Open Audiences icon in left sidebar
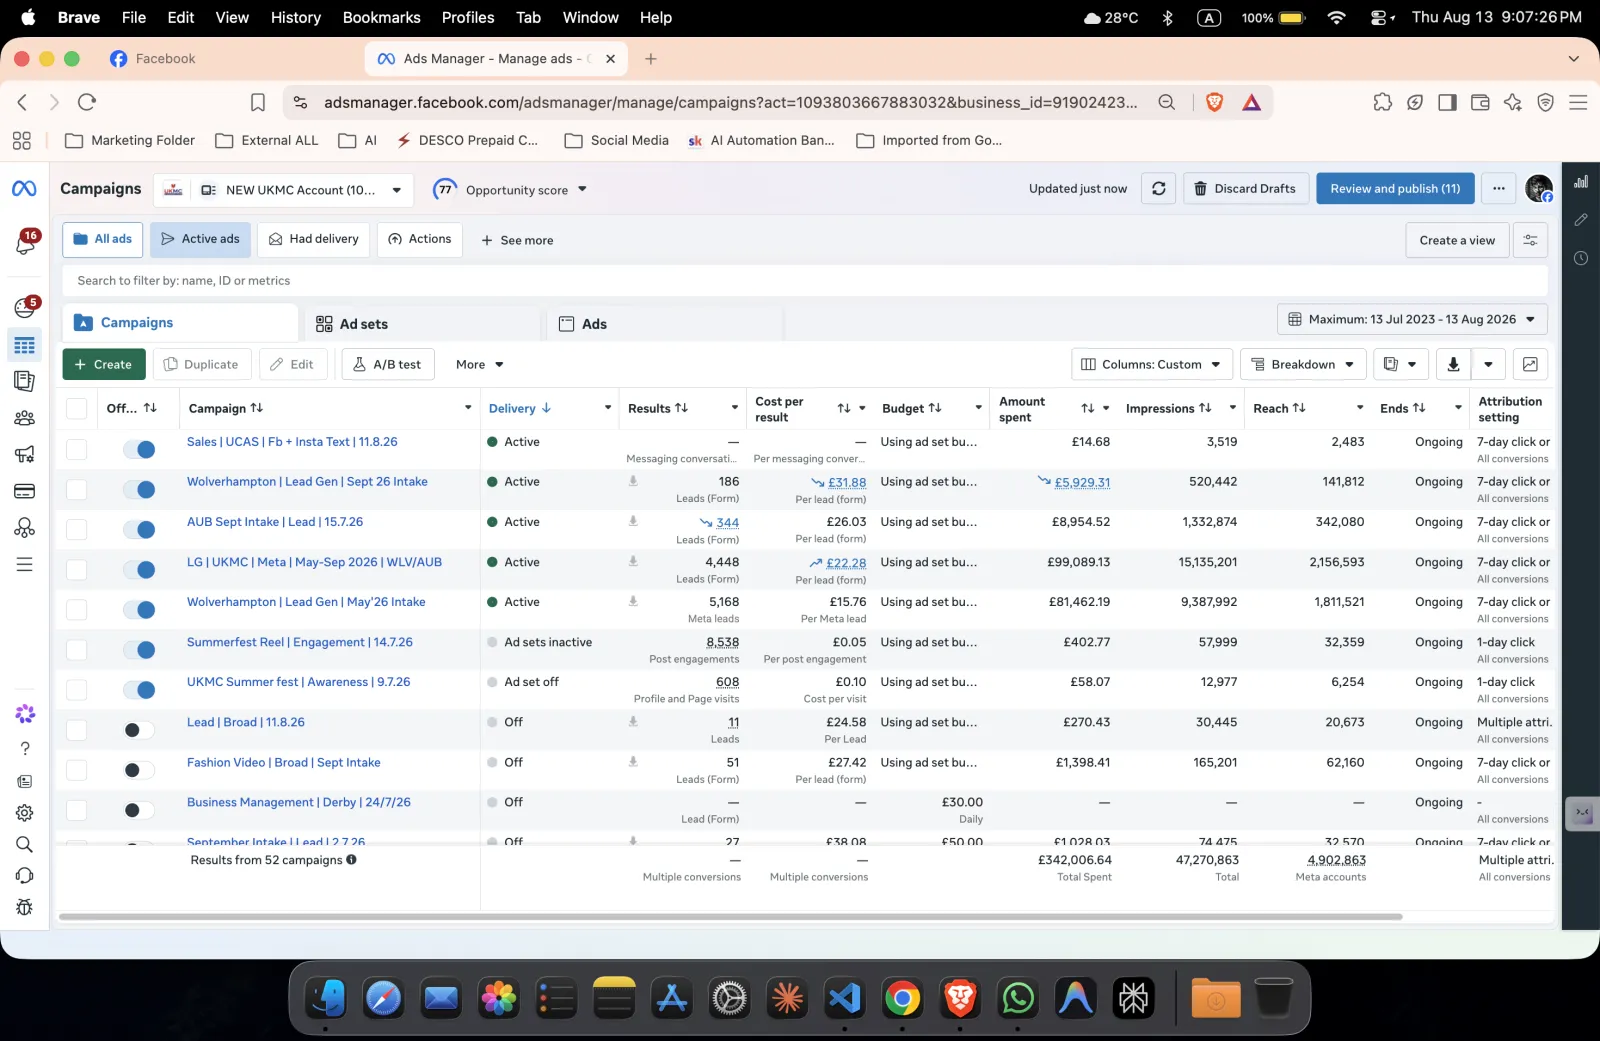 [x=25, y=418]
